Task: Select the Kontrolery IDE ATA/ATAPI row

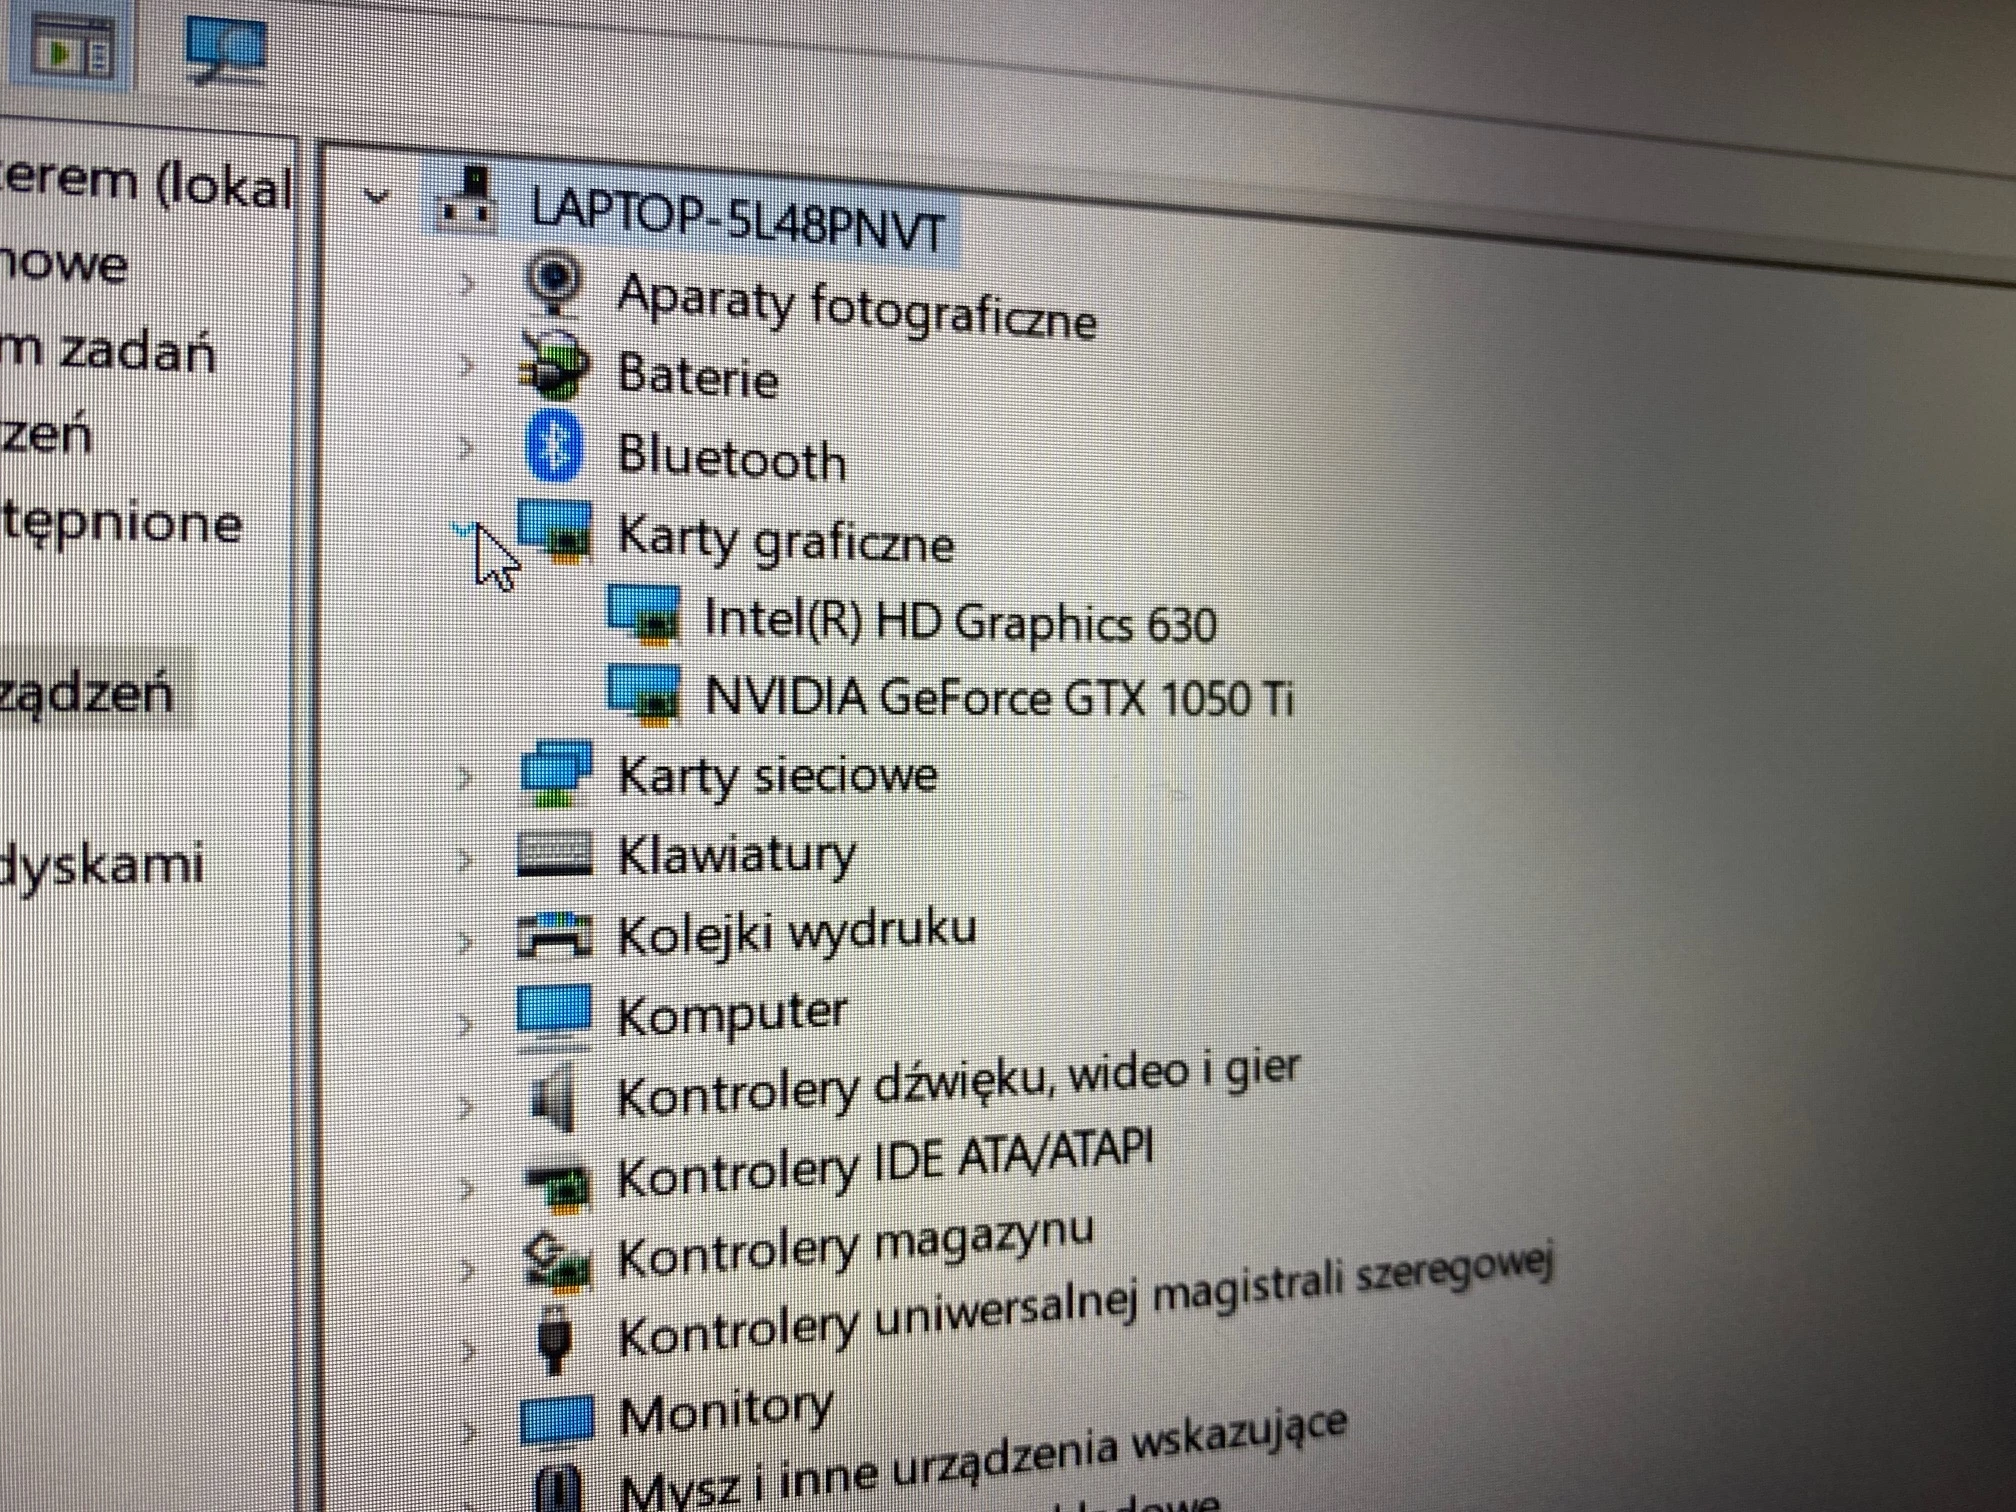Action: (x=885, y=1163)
